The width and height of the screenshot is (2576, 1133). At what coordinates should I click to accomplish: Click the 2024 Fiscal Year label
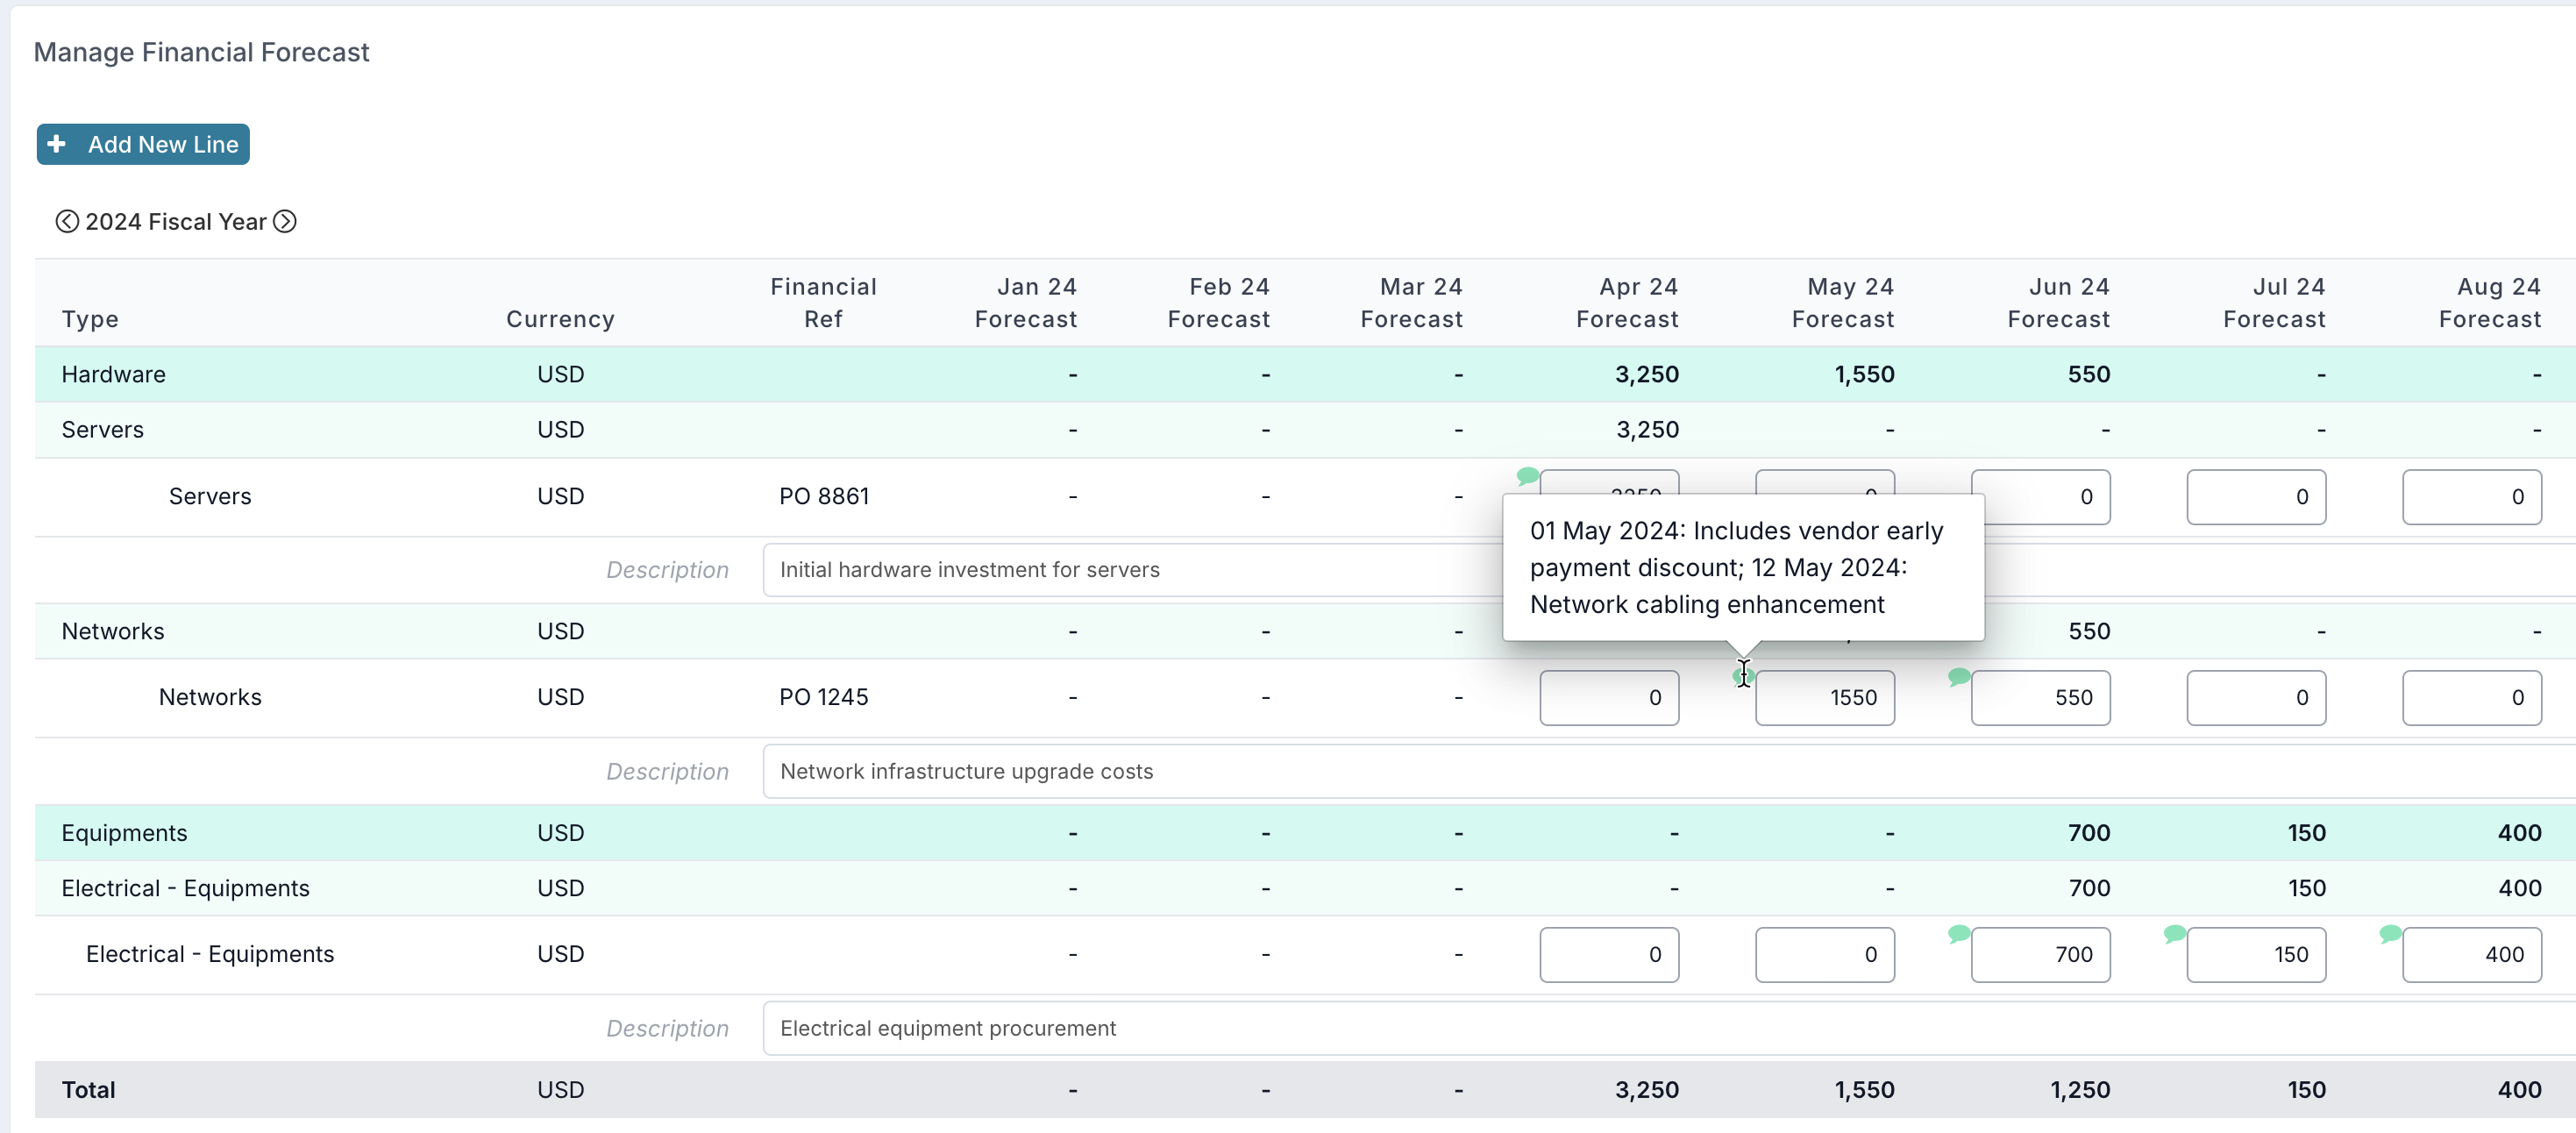(176, 222)
